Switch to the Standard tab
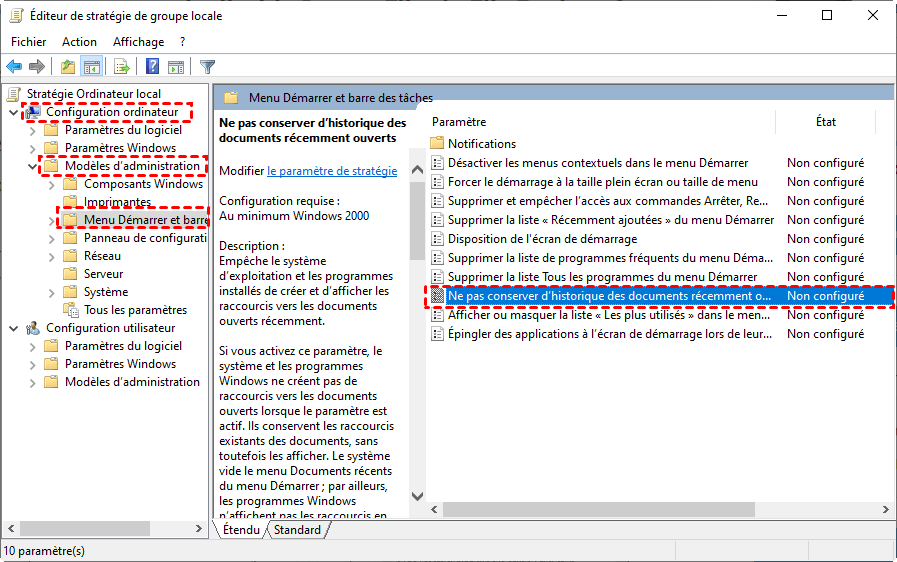This screenshot has height=562, width=897. 297,530
